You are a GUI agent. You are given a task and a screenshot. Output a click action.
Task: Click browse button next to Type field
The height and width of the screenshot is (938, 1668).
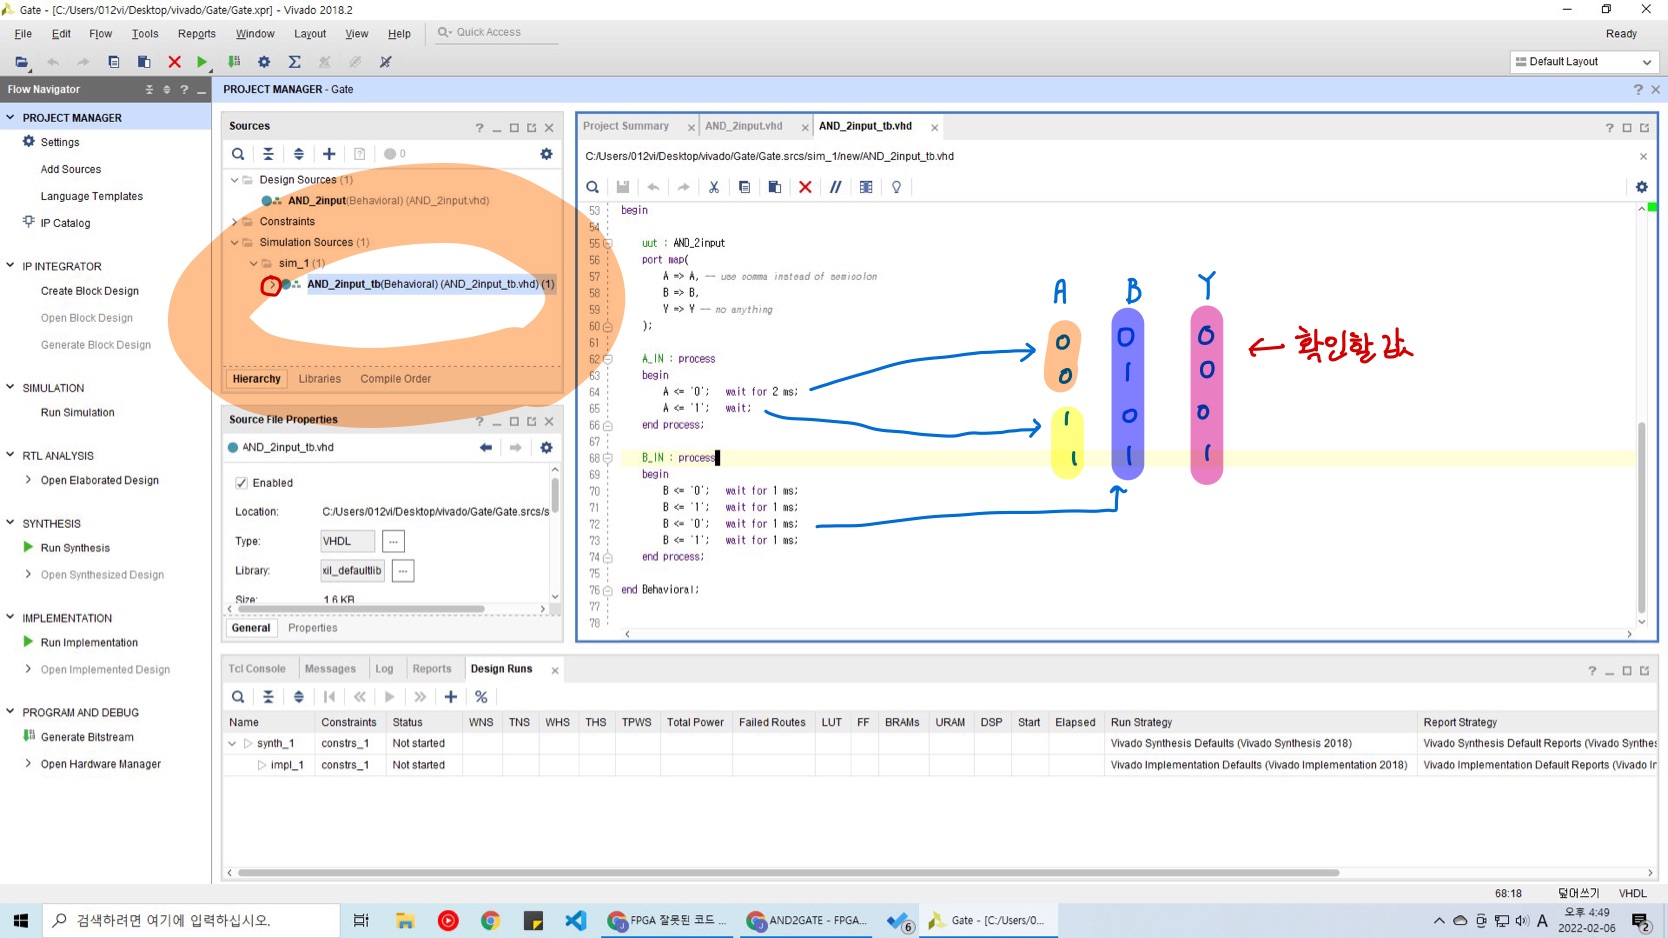[393, 541]
